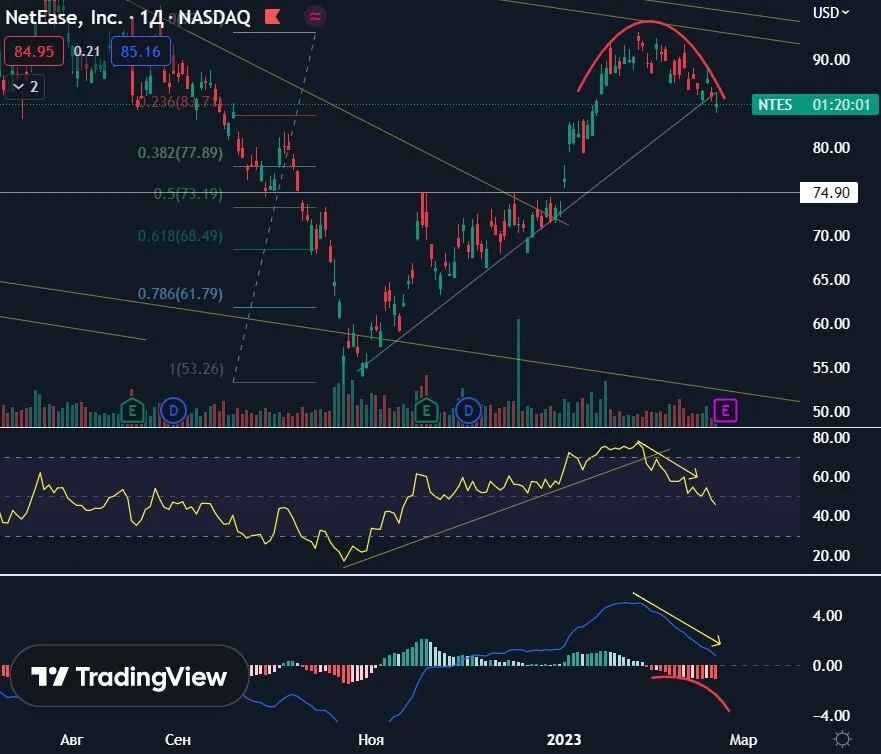881x754 pixels.
Task: Select the 0.618(68.49) Fibonacci level label
Action: 180,235
